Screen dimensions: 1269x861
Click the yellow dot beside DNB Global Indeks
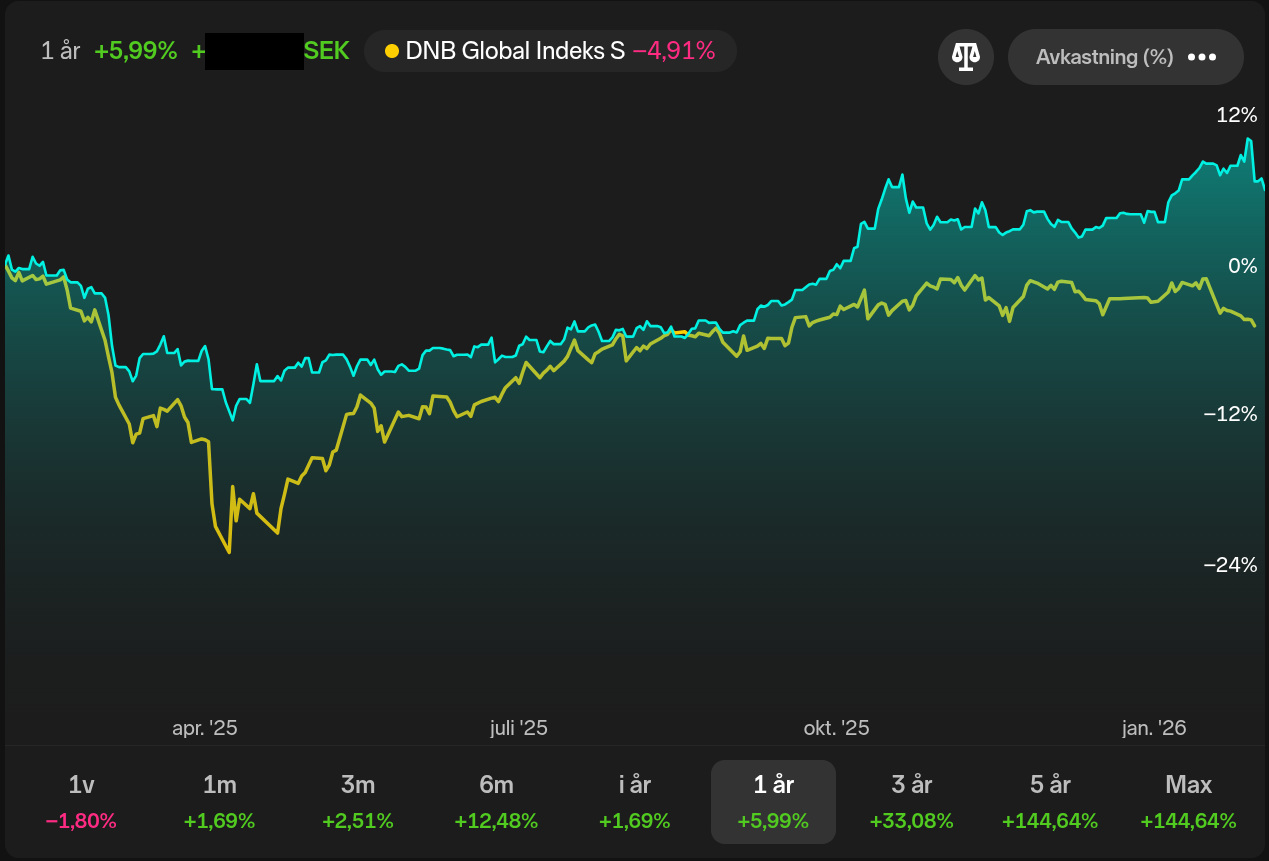click(392, 51)
